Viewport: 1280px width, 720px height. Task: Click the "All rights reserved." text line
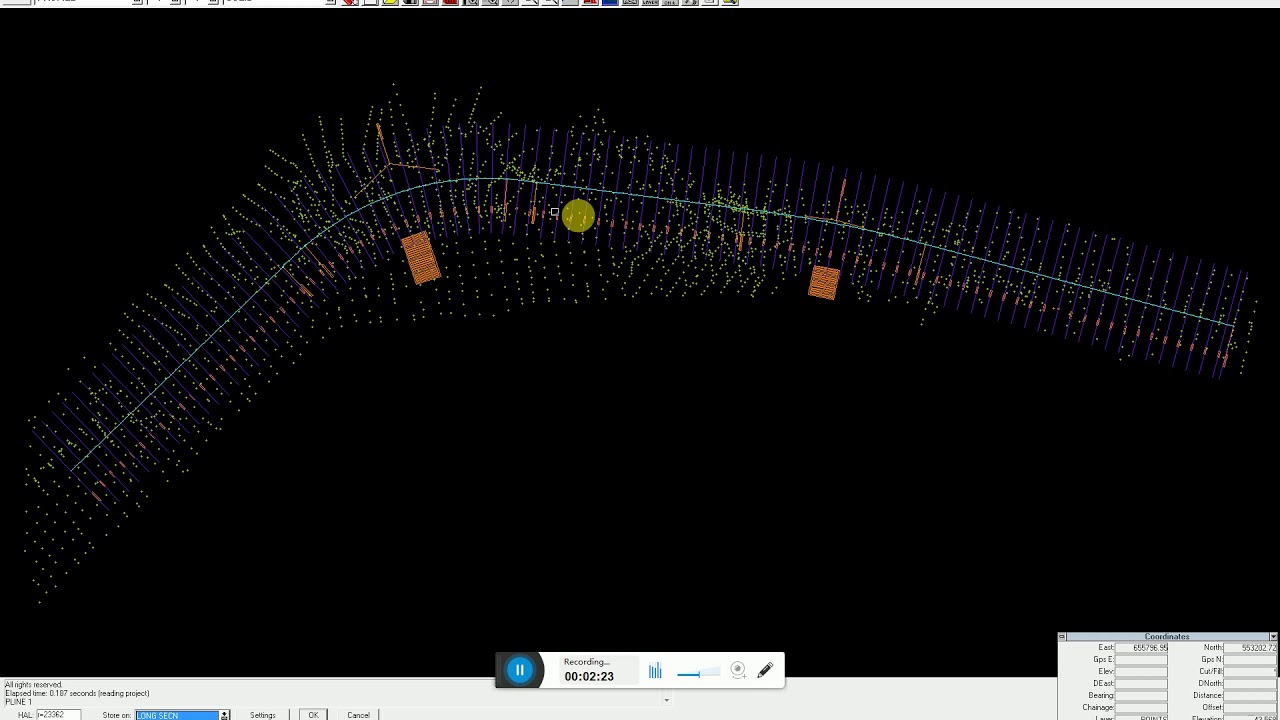(x=33, y=685)
